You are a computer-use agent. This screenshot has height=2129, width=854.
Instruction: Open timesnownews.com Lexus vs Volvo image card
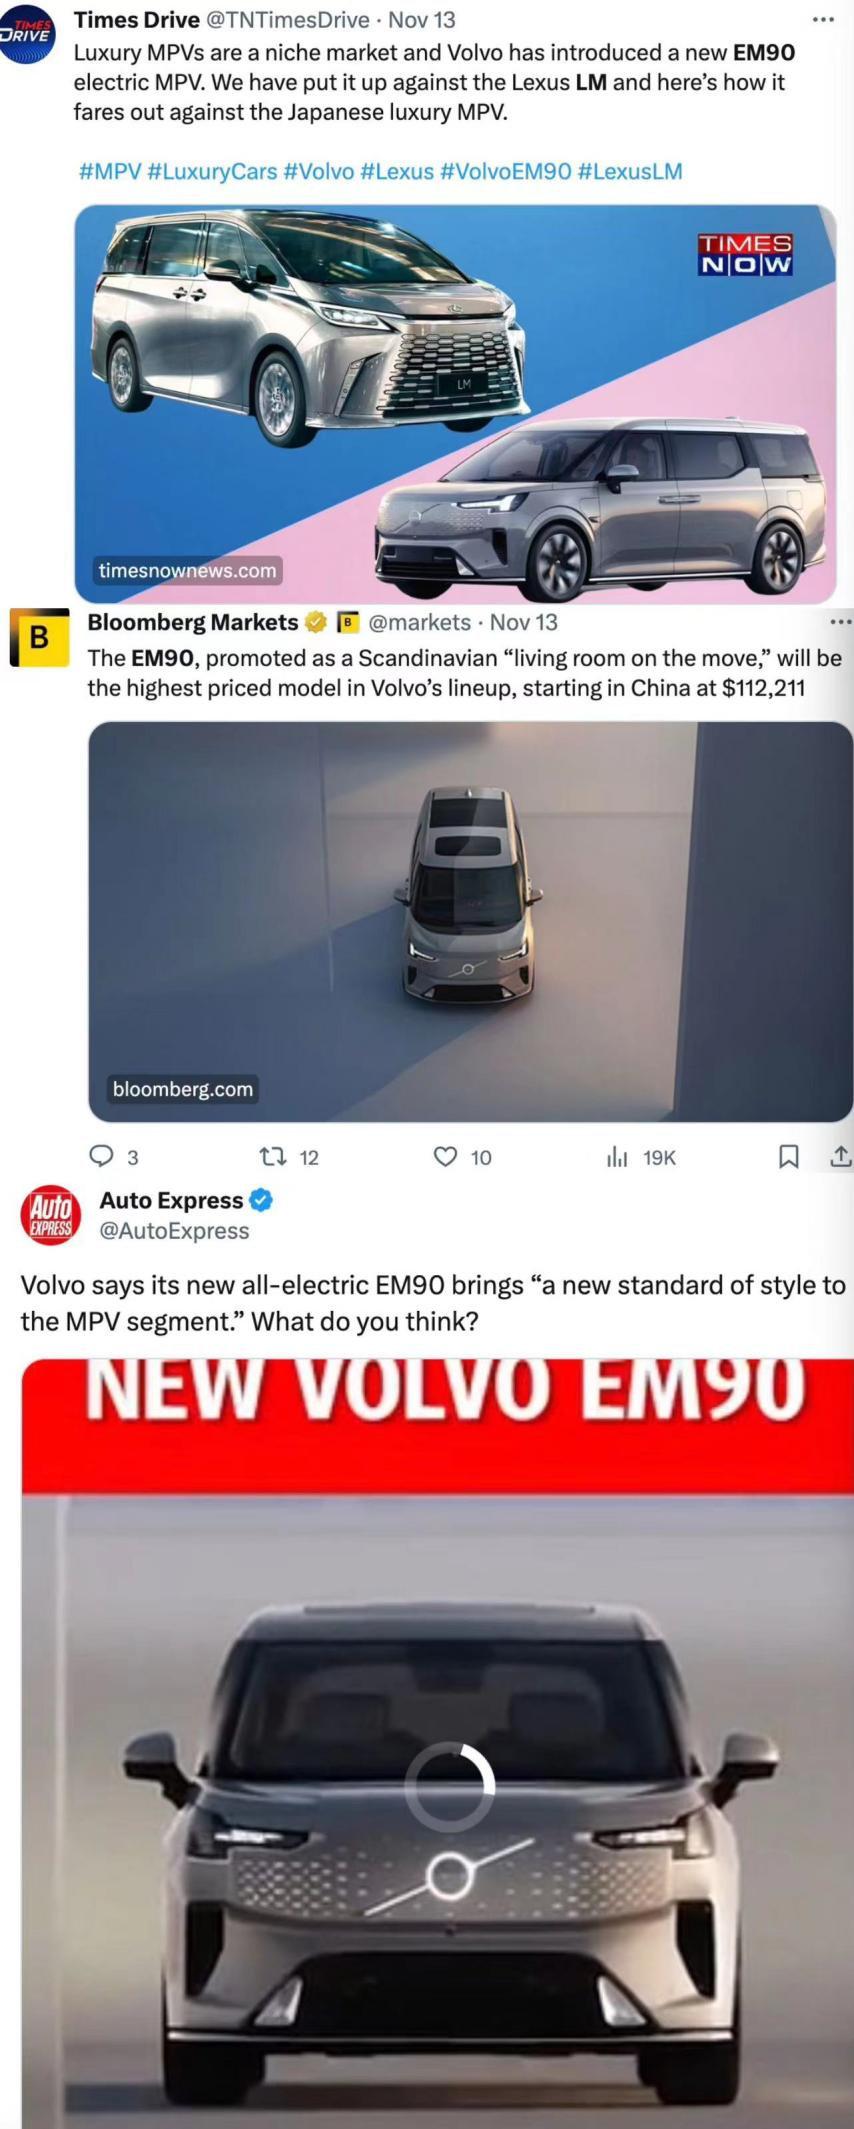click(455, 404)
